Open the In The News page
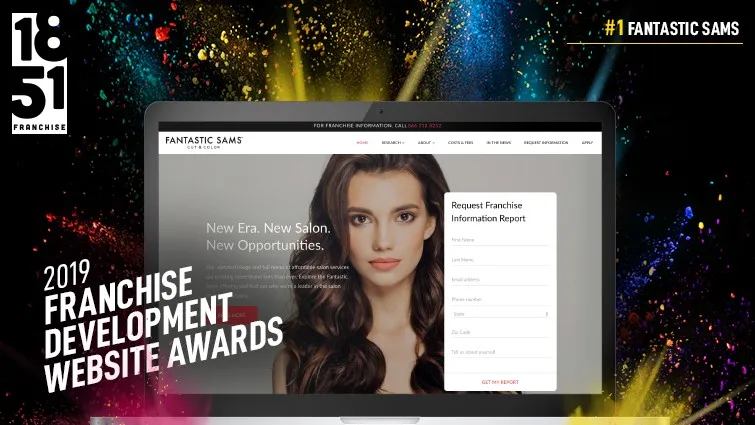The image size is (755, 425). [498, 143]
